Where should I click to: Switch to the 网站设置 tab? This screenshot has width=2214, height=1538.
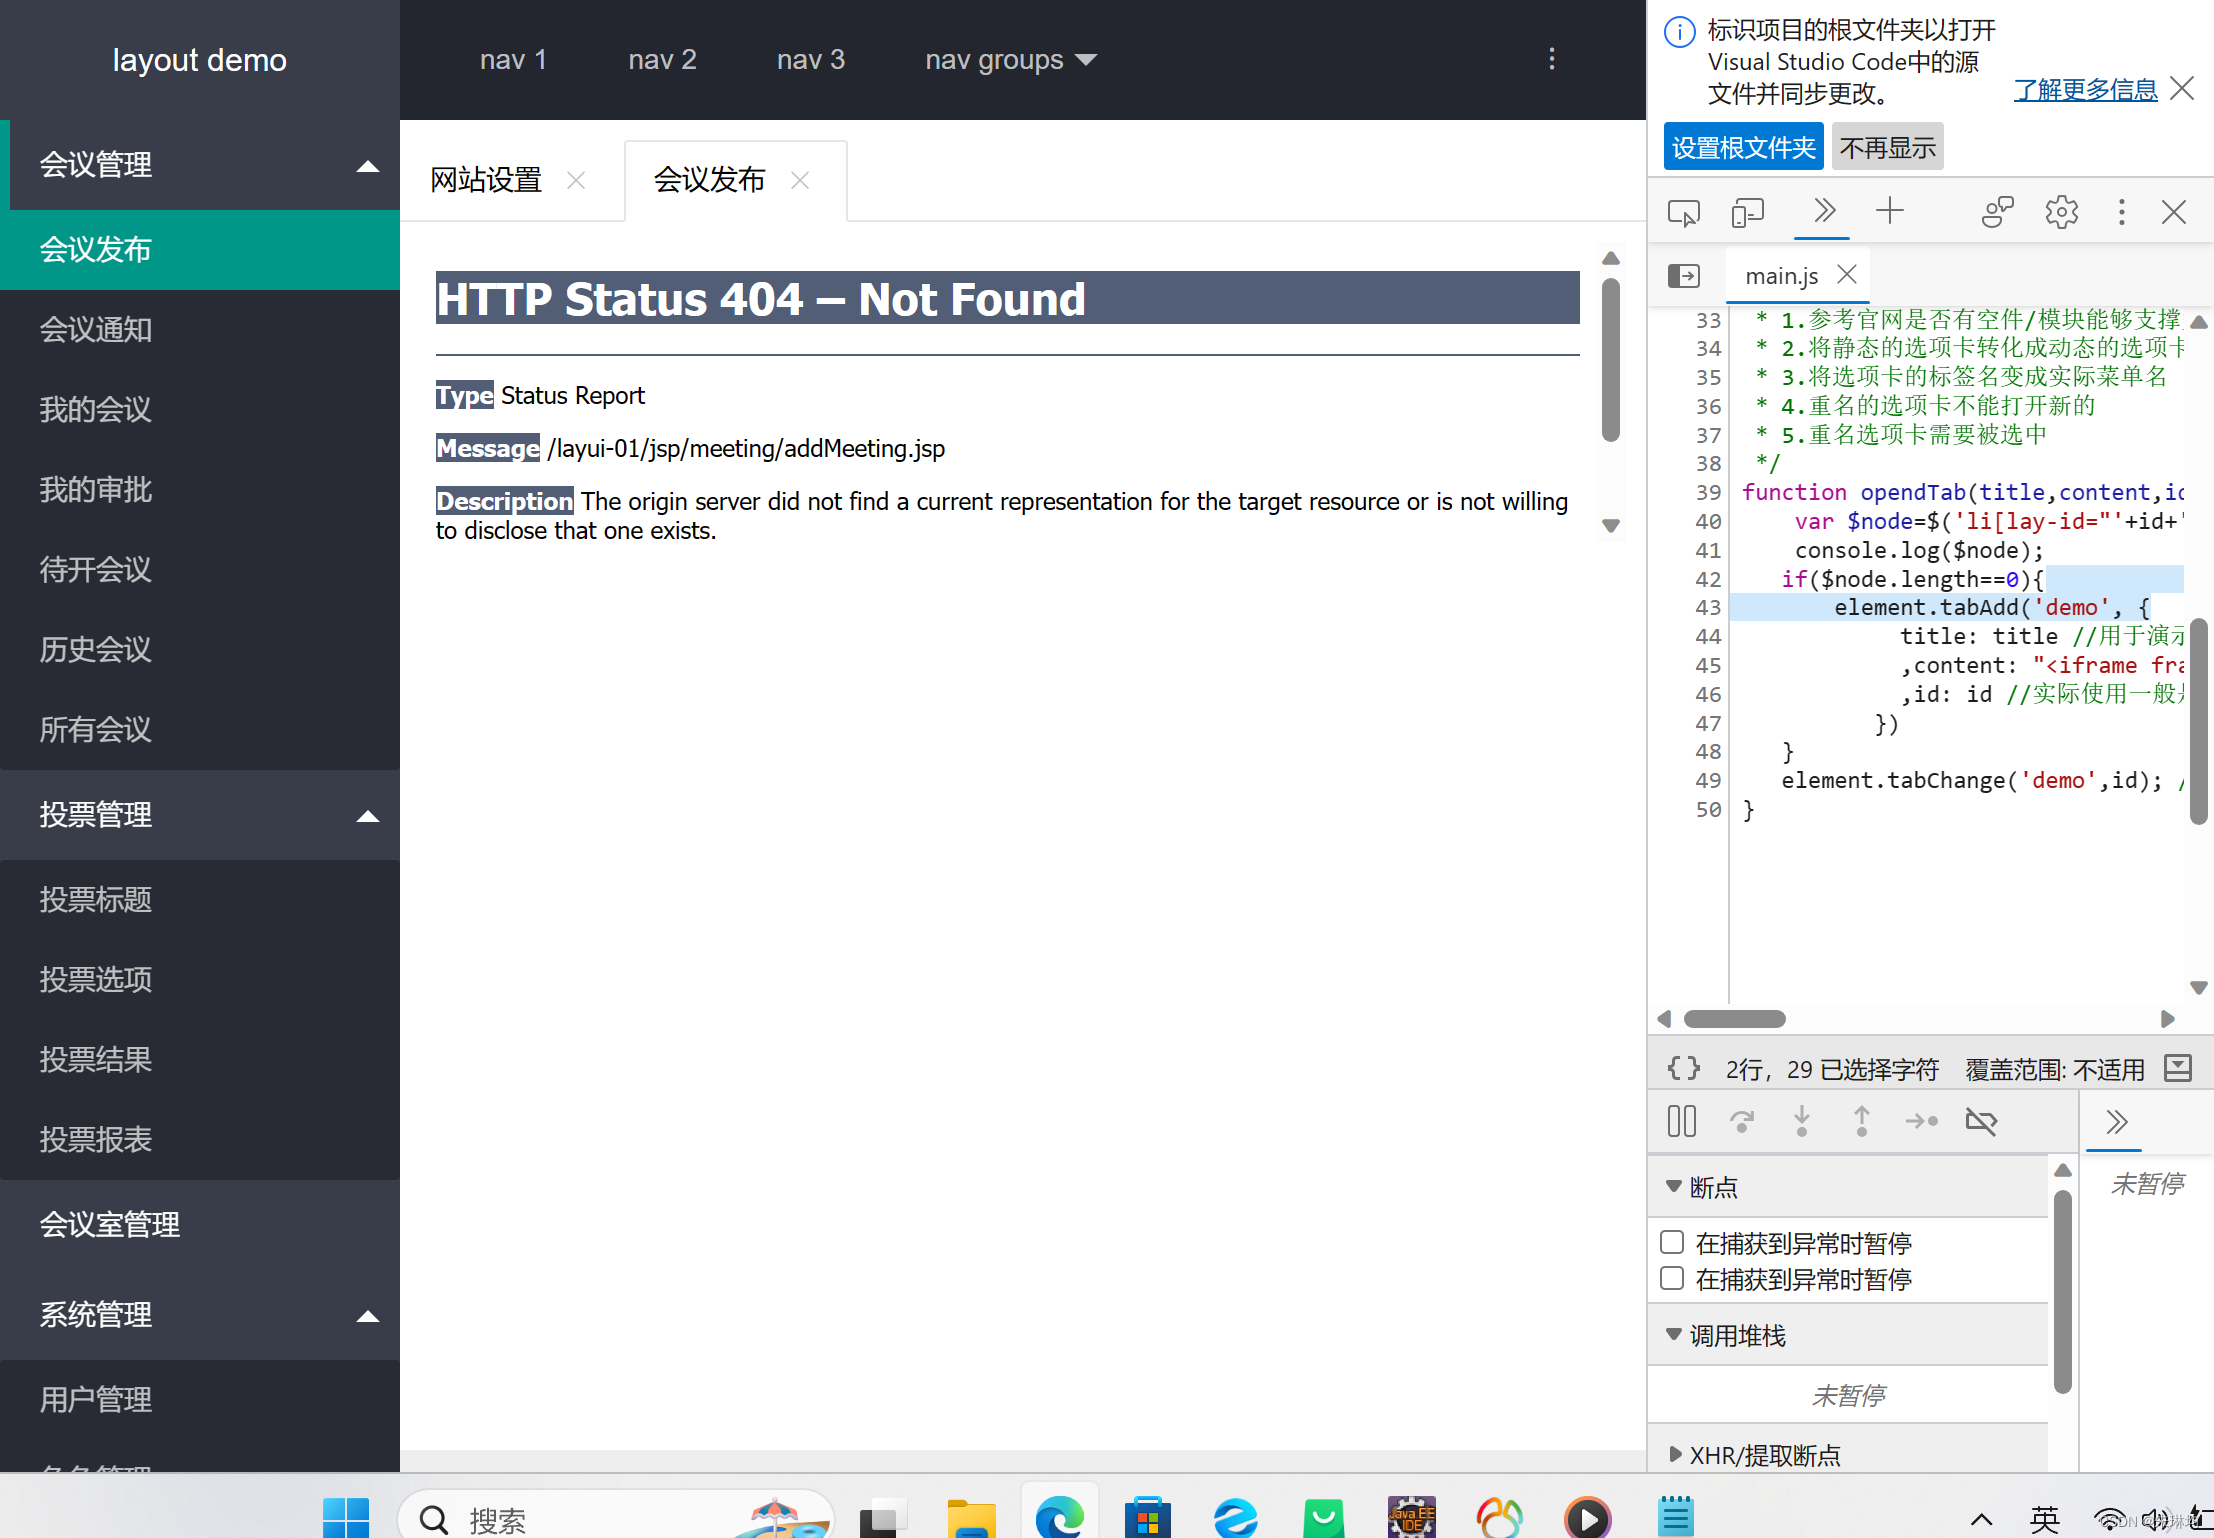click(486, 180)
